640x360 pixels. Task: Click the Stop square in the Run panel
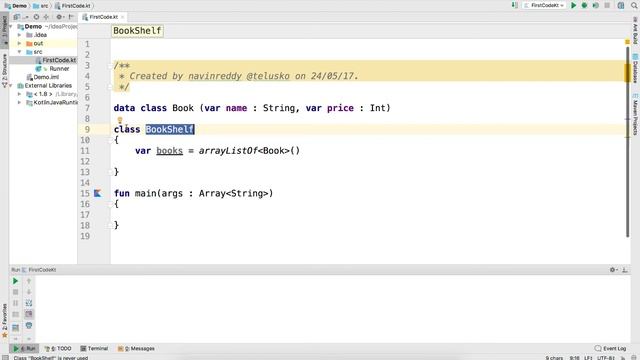click(16, 292)
